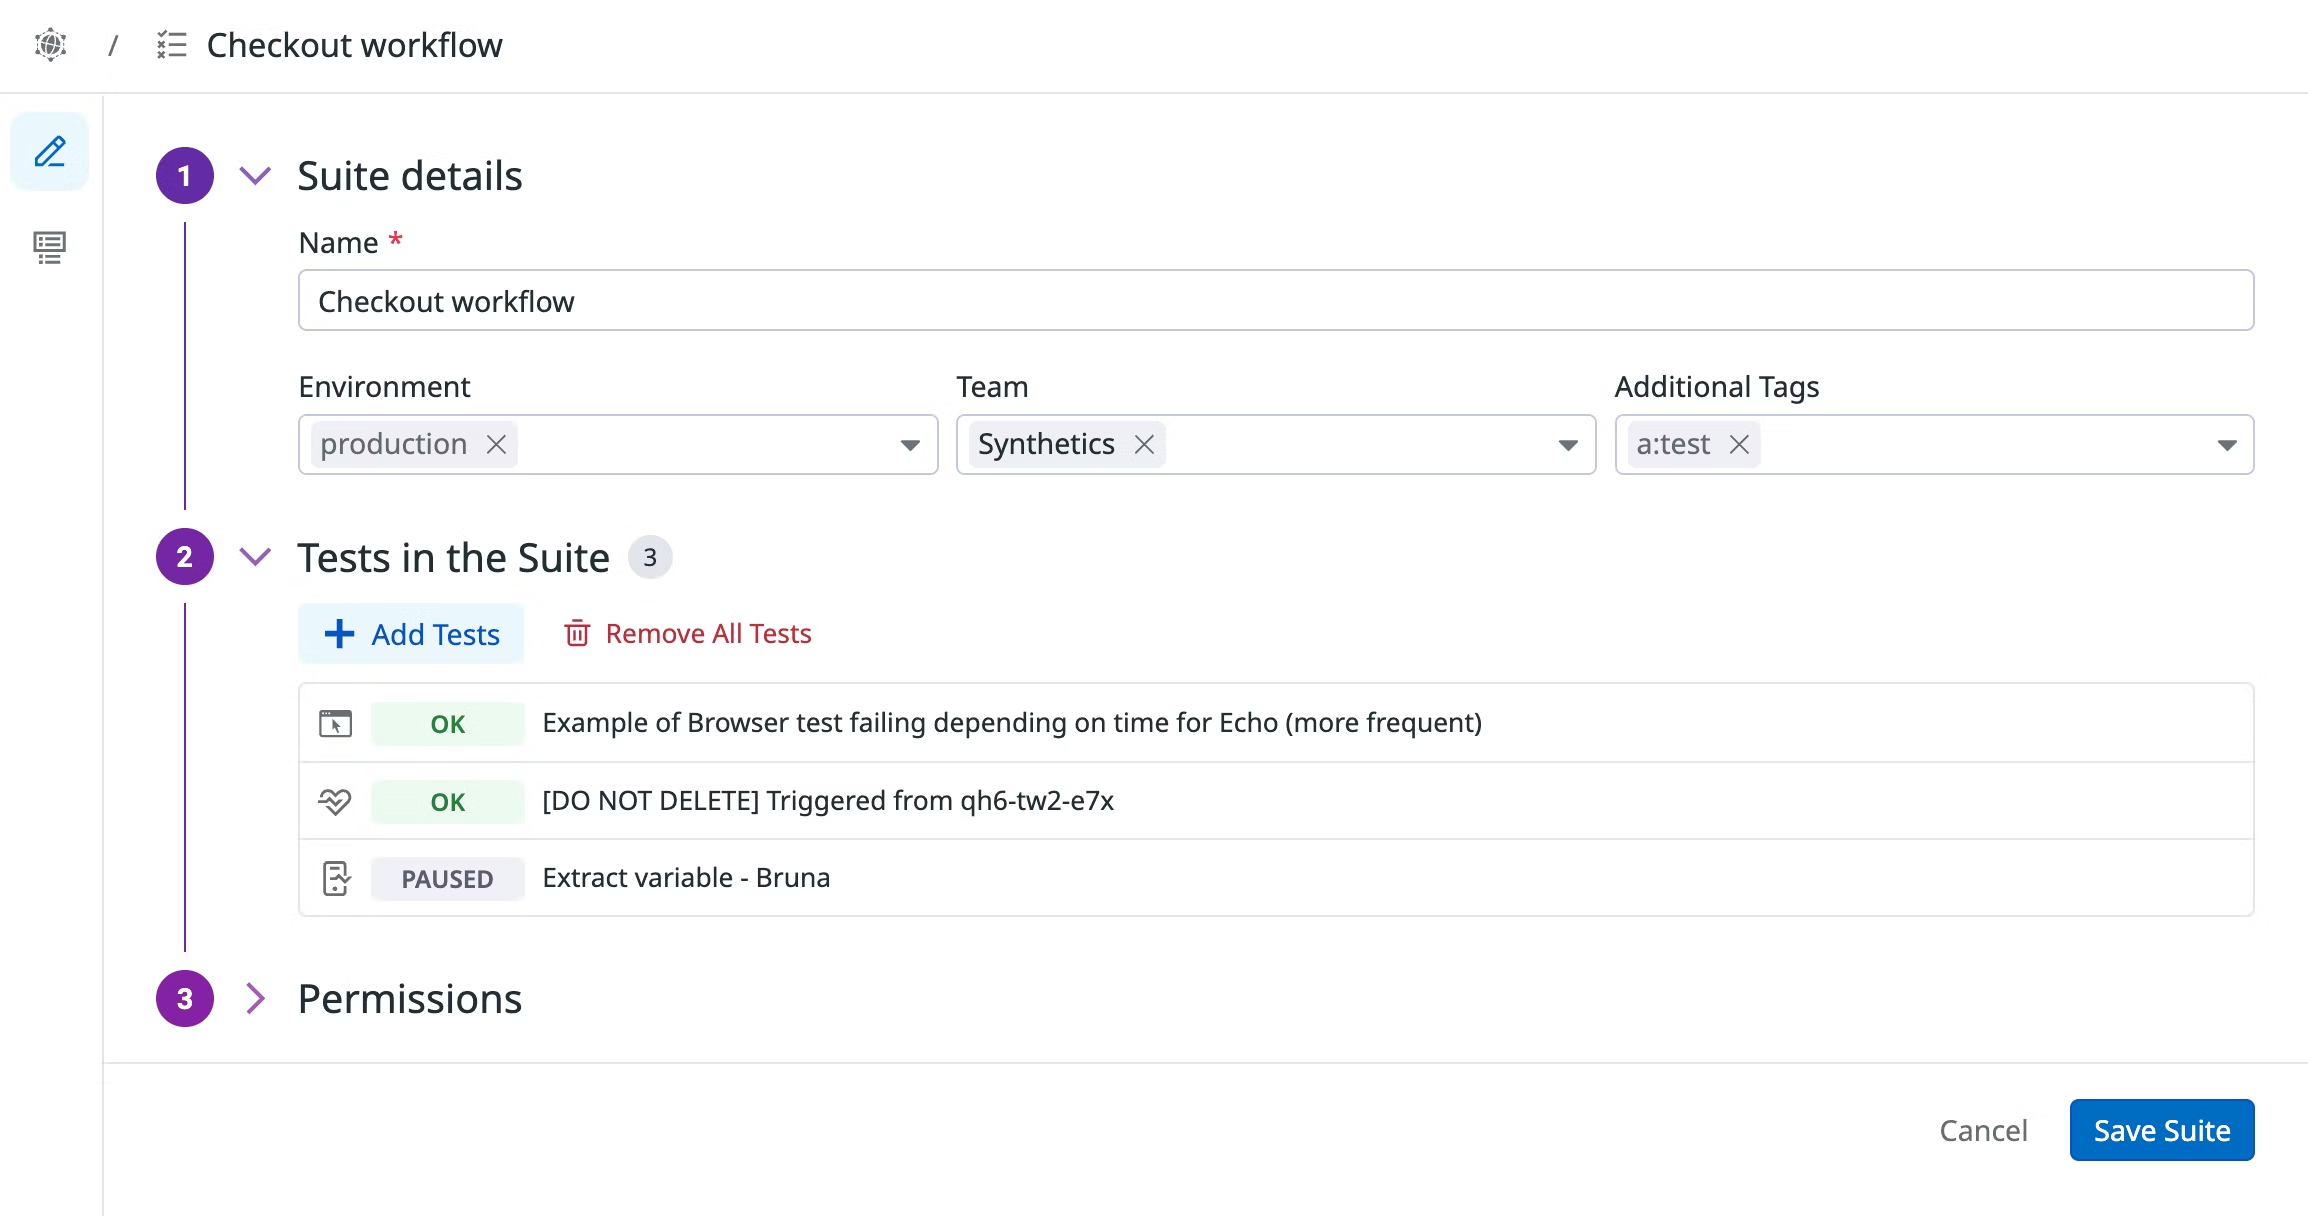The height and width of the screenshot is (1216, 2308).
Task: Open the Team dropdown
Action: (x=1566, y=444)
